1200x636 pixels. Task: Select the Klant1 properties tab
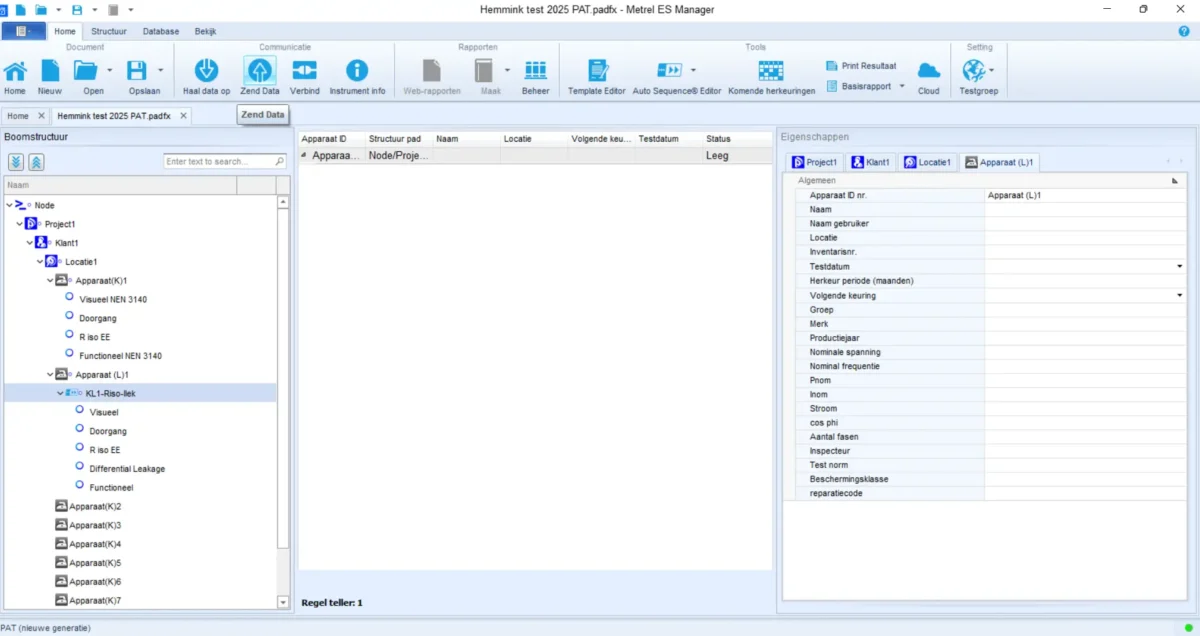click(x=870, y=162)
